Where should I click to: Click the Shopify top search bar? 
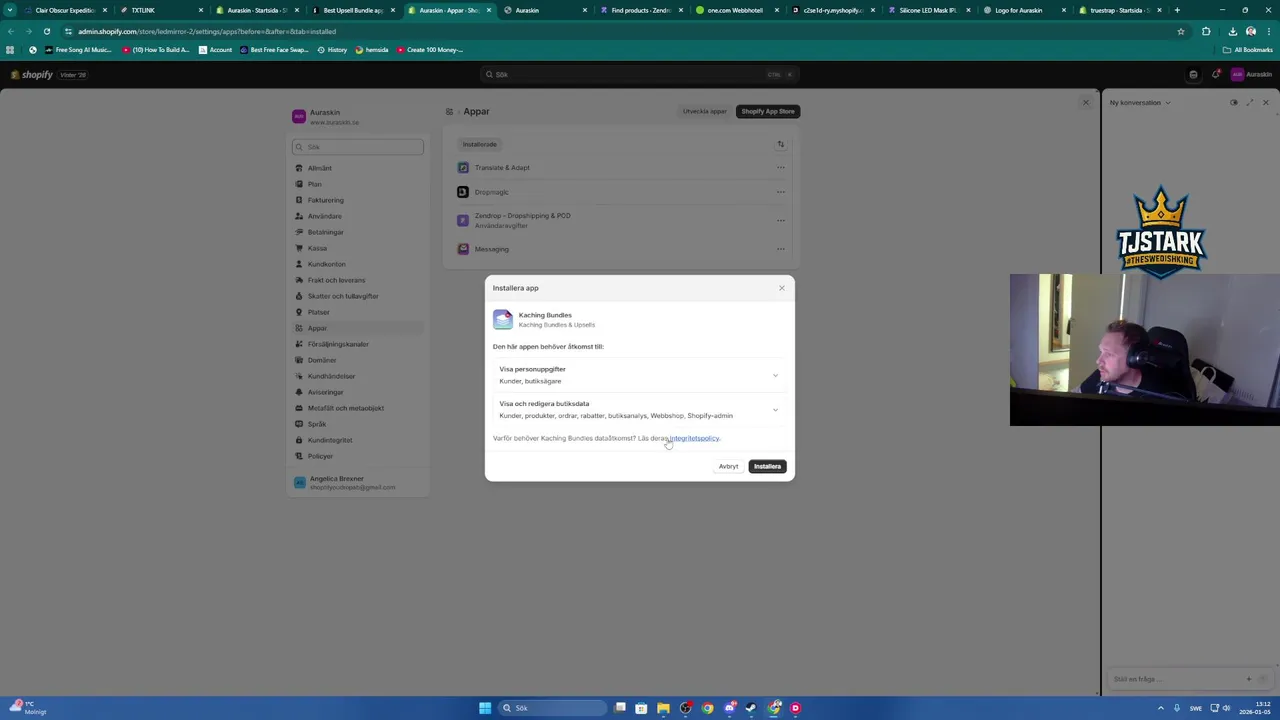click(x=639, y=74)
